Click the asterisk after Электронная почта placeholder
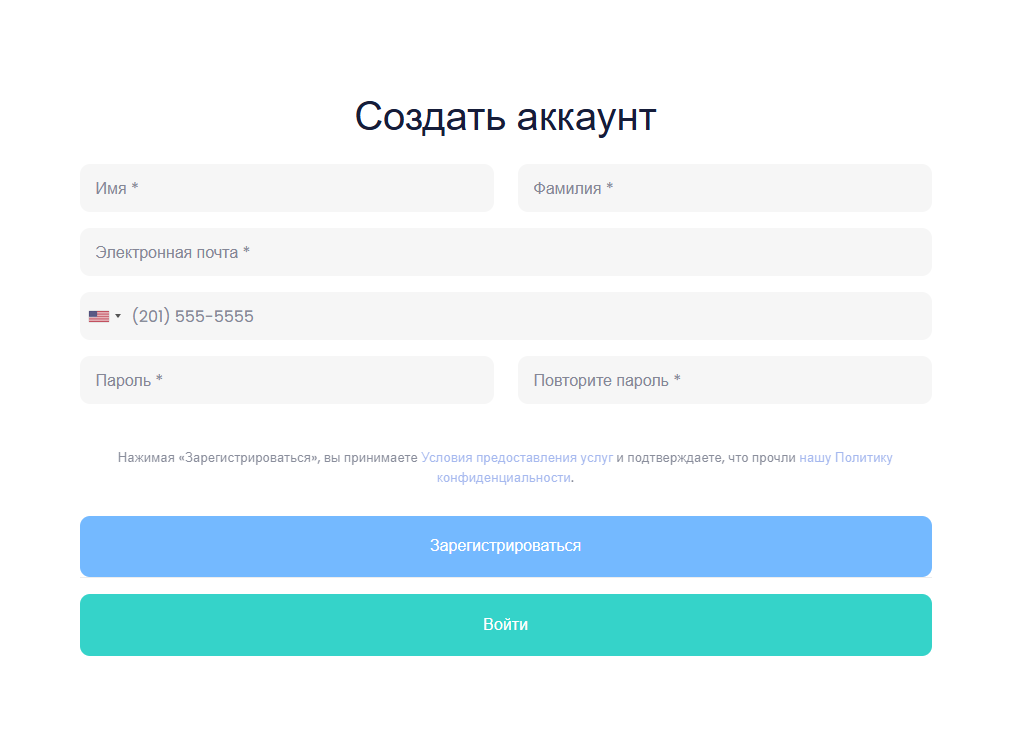 [246, 252]
